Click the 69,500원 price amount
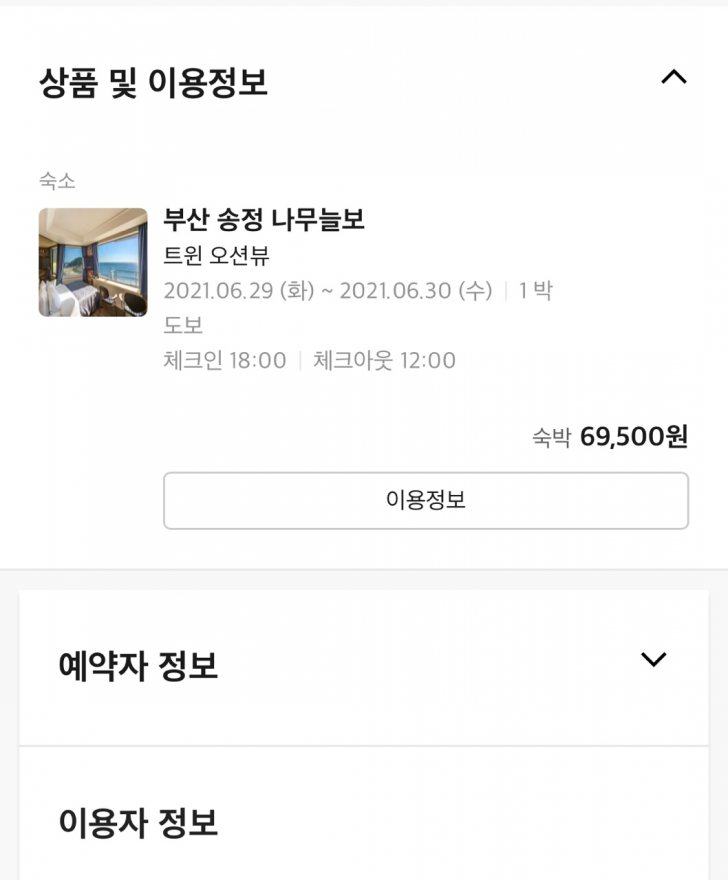The image size is (728, 880). 634,437
